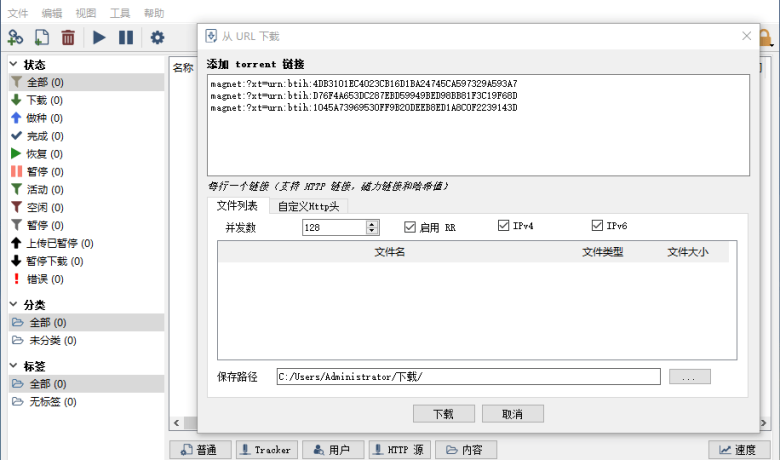
Task: Open the 工具 menu
Action: (120, 13)
